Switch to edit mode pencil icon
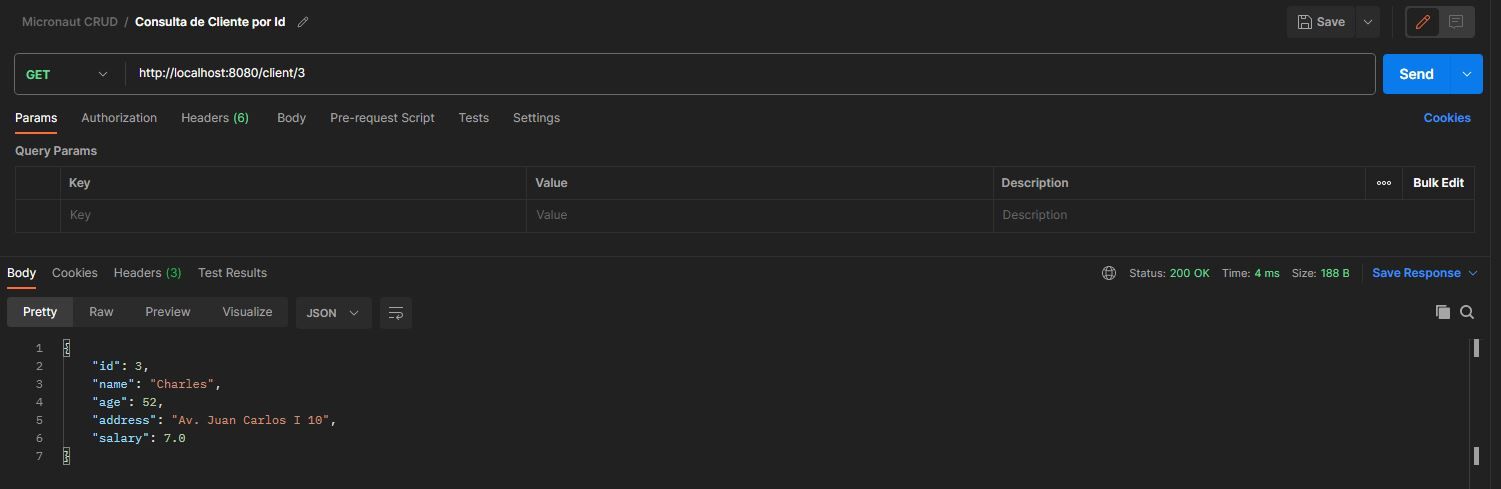The width and height of the screenshot is (1501, 489). pyautogui.click(x=1422, y=22)
